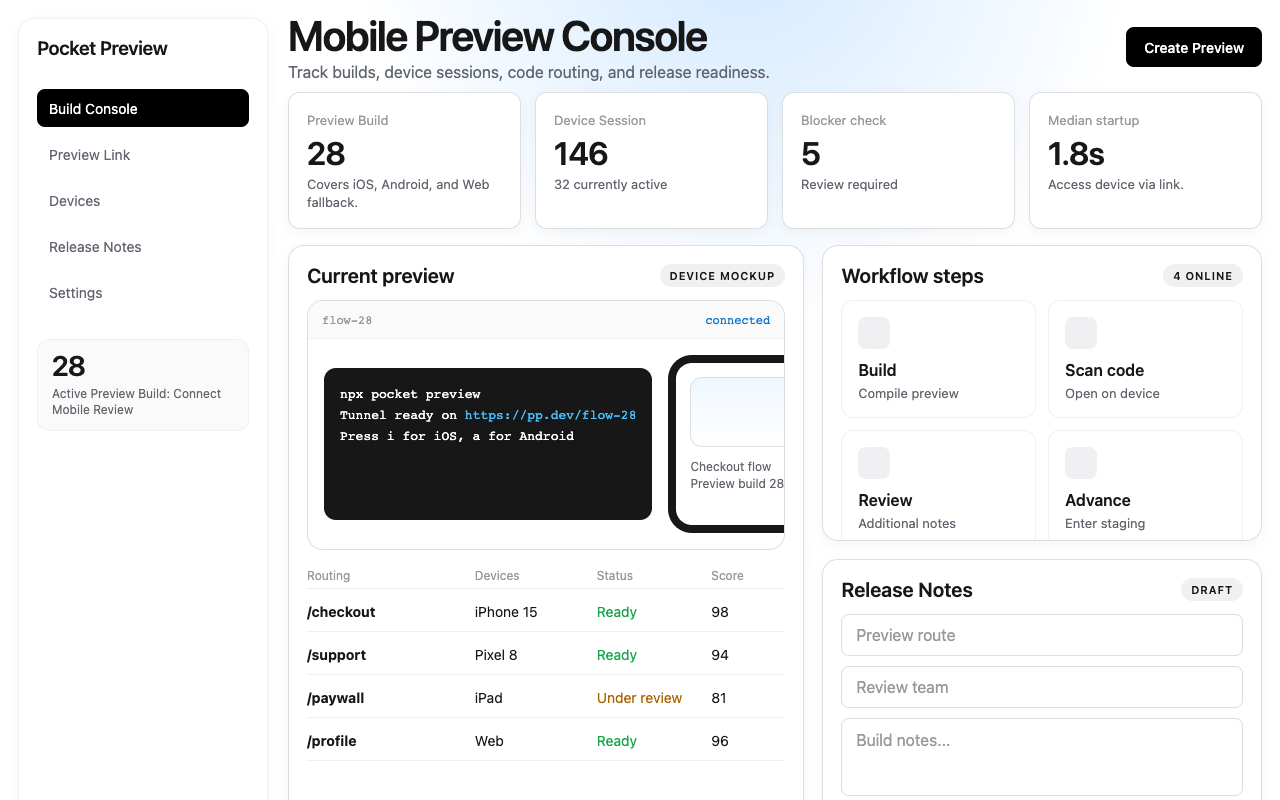The height and width of the screenshot is (800, 1280).
Task: Click into the Build notes textarea
Action: click(1042, 757)
